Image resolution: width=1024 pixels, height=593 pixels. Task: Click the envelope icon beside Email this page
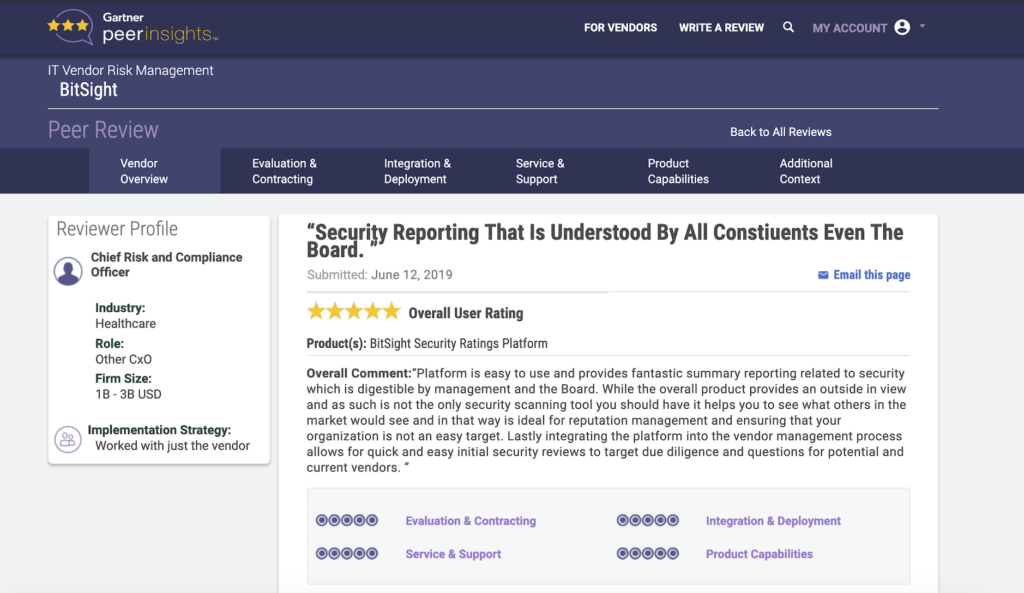click(823, 275)
